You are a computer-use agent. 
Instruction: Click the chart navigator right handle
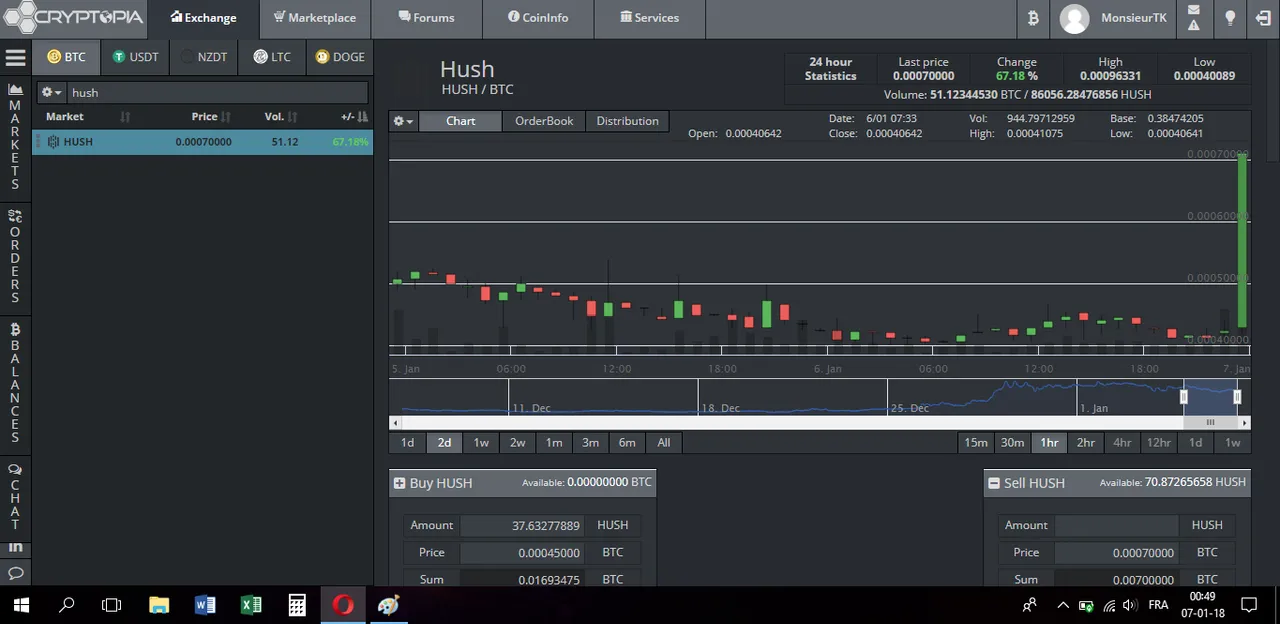[x=1237, y=398]
